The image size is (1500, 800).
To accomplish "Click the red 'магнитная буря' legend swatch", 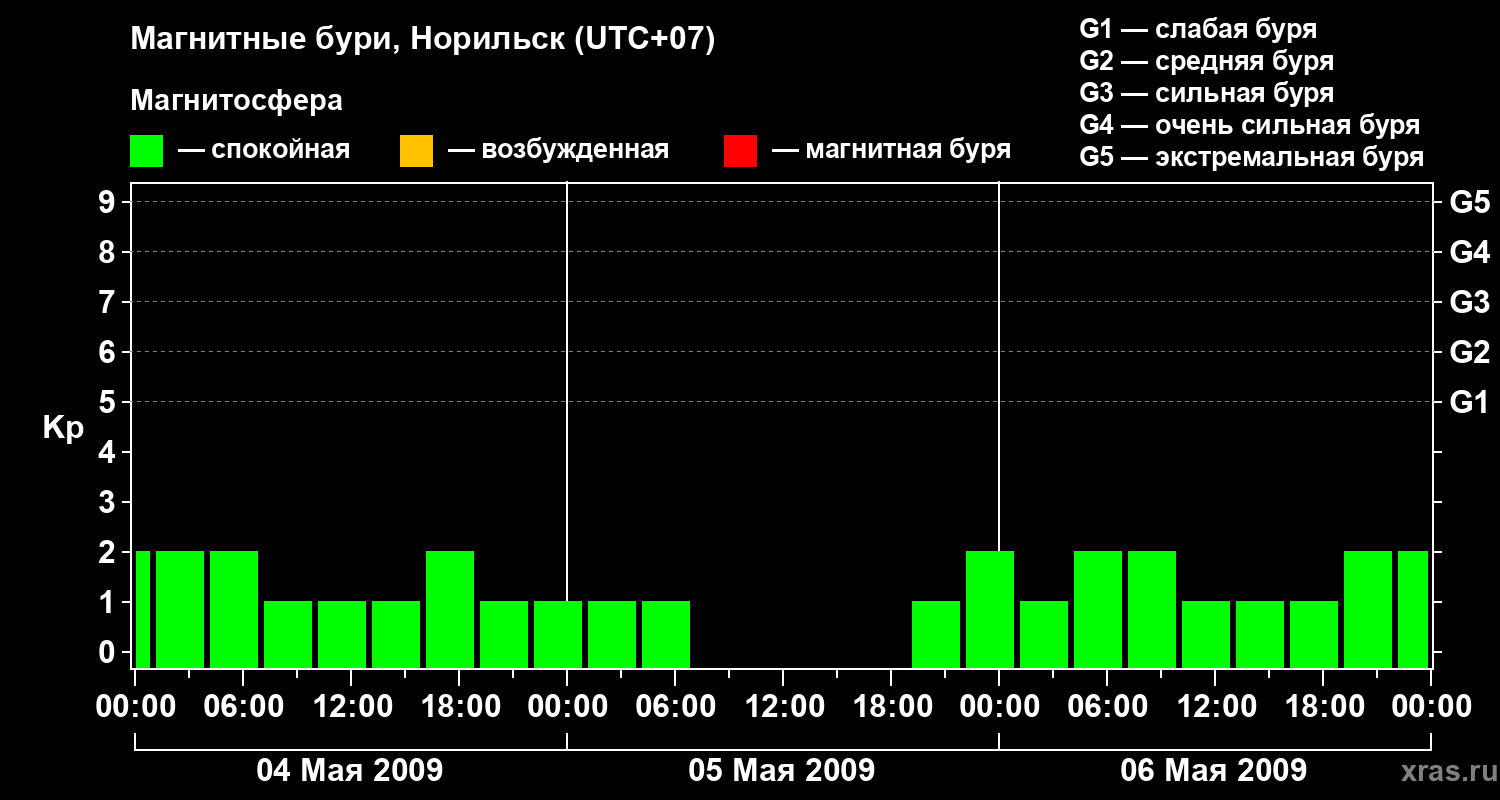I will [740, 151].
